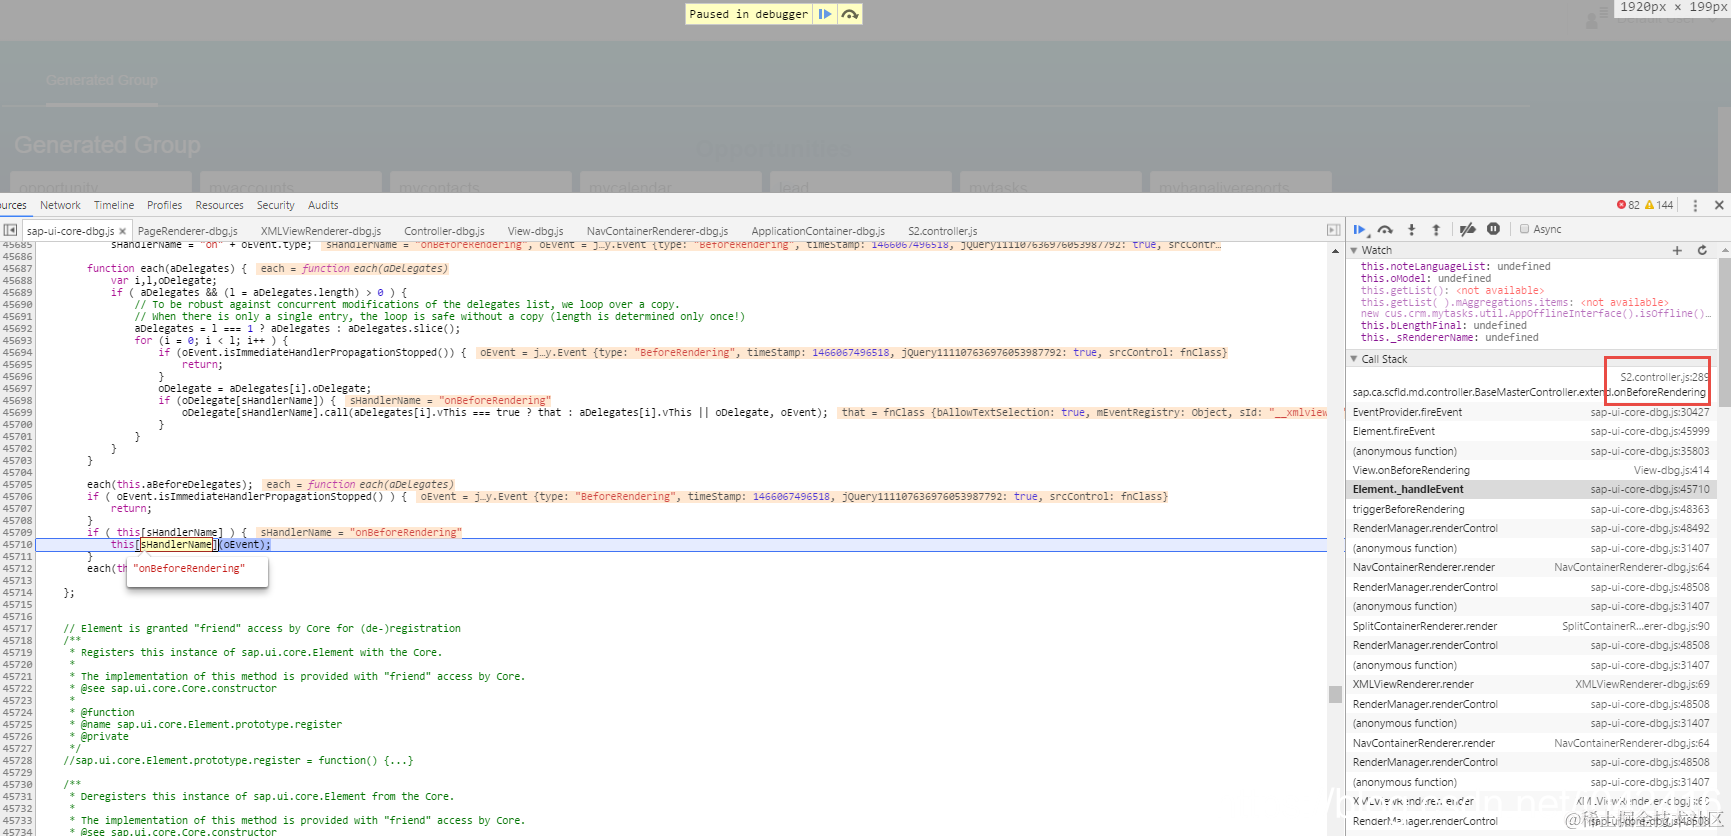Step over the next function call
Image resolution: width=1731 pixels, height=836 pixels.
[x=1385, y=230]
